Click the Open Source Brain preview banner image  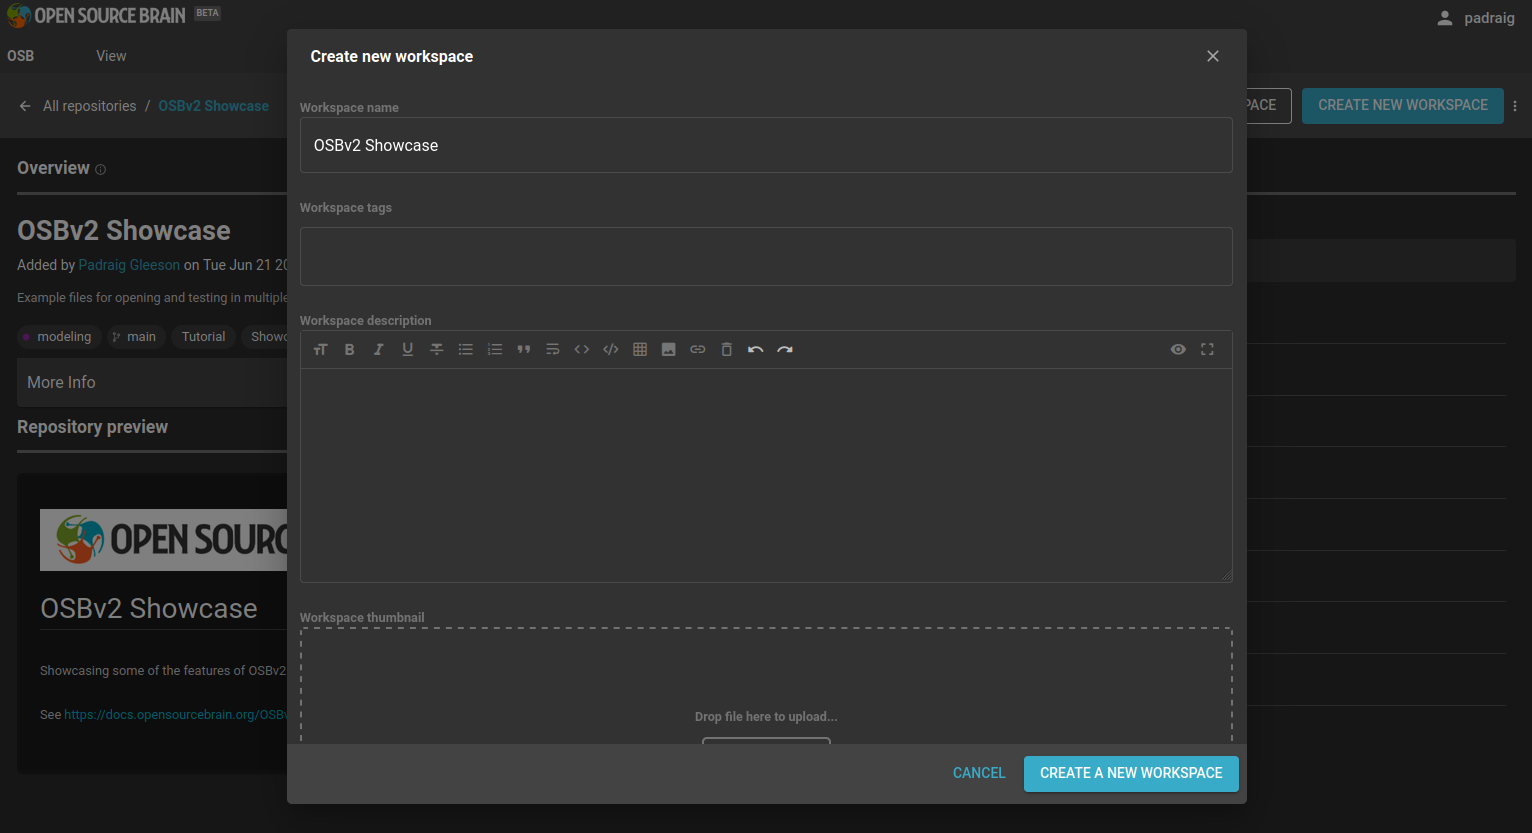click(x=164, y=540)
